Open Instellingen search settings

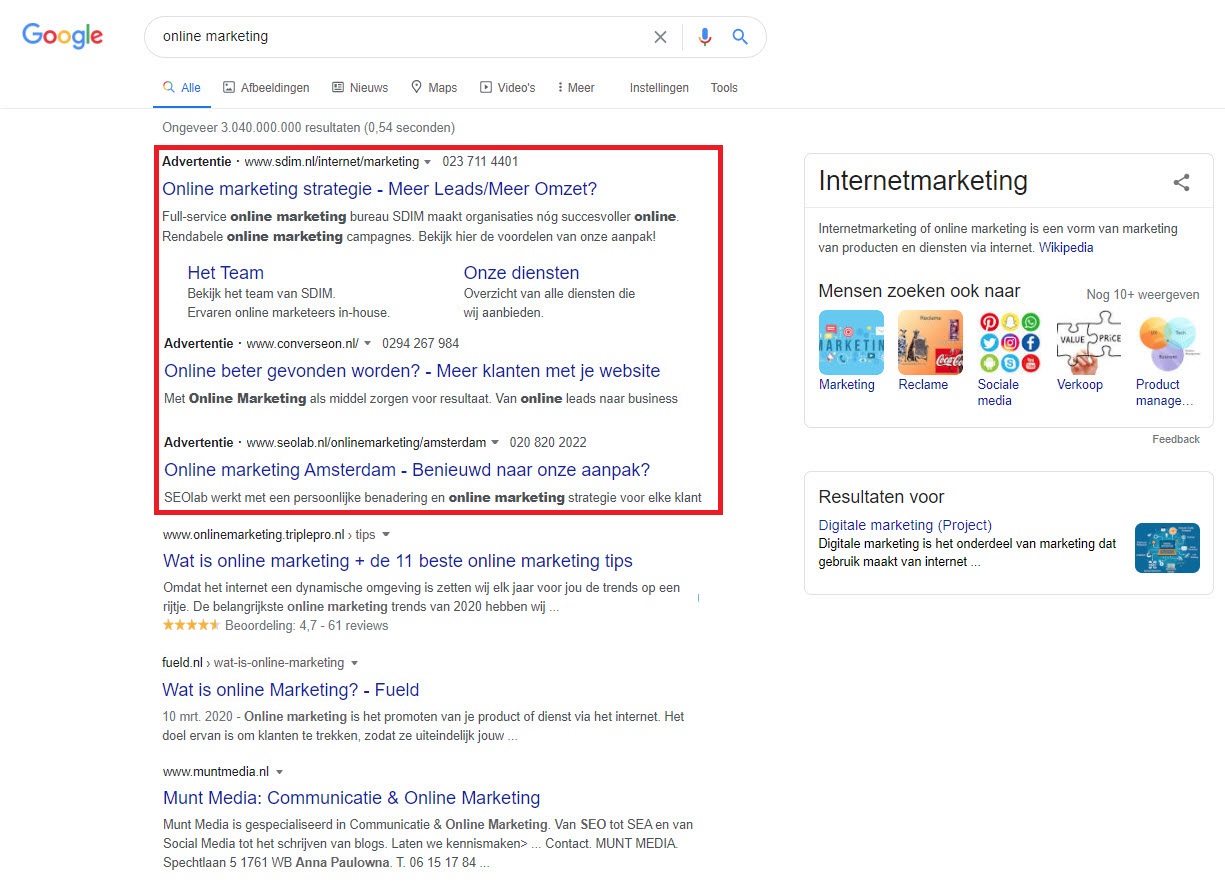tap(659, 88)
